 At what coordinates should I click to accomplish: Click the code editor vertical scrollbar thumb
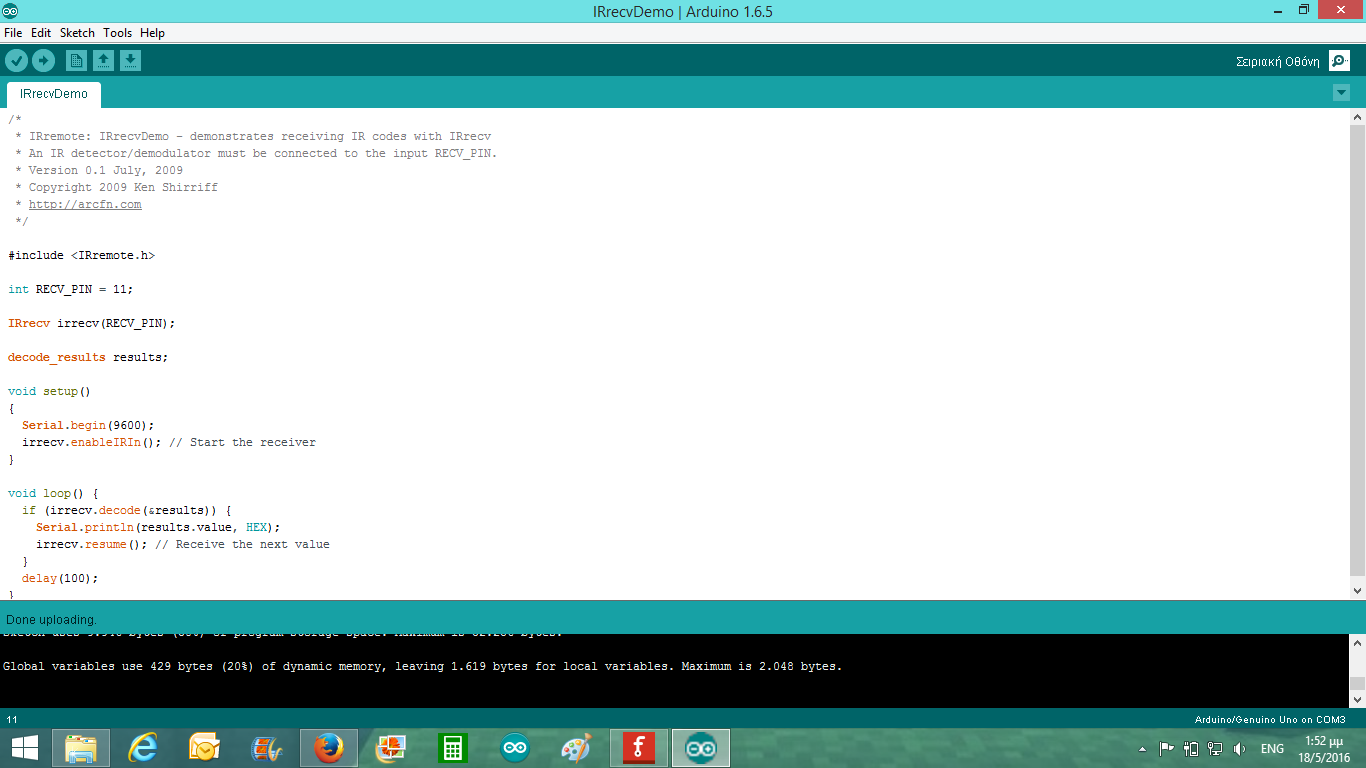[1357, 349]
